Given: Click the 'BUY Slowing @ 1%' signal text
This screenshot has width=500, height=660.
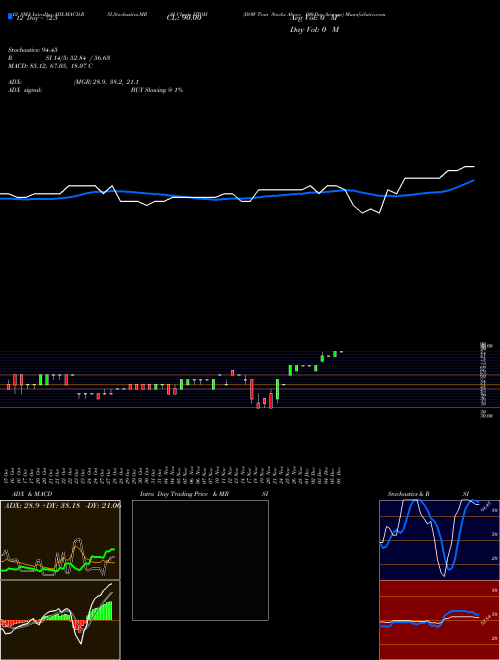Looking at the screenshot, I should point(157,90).
